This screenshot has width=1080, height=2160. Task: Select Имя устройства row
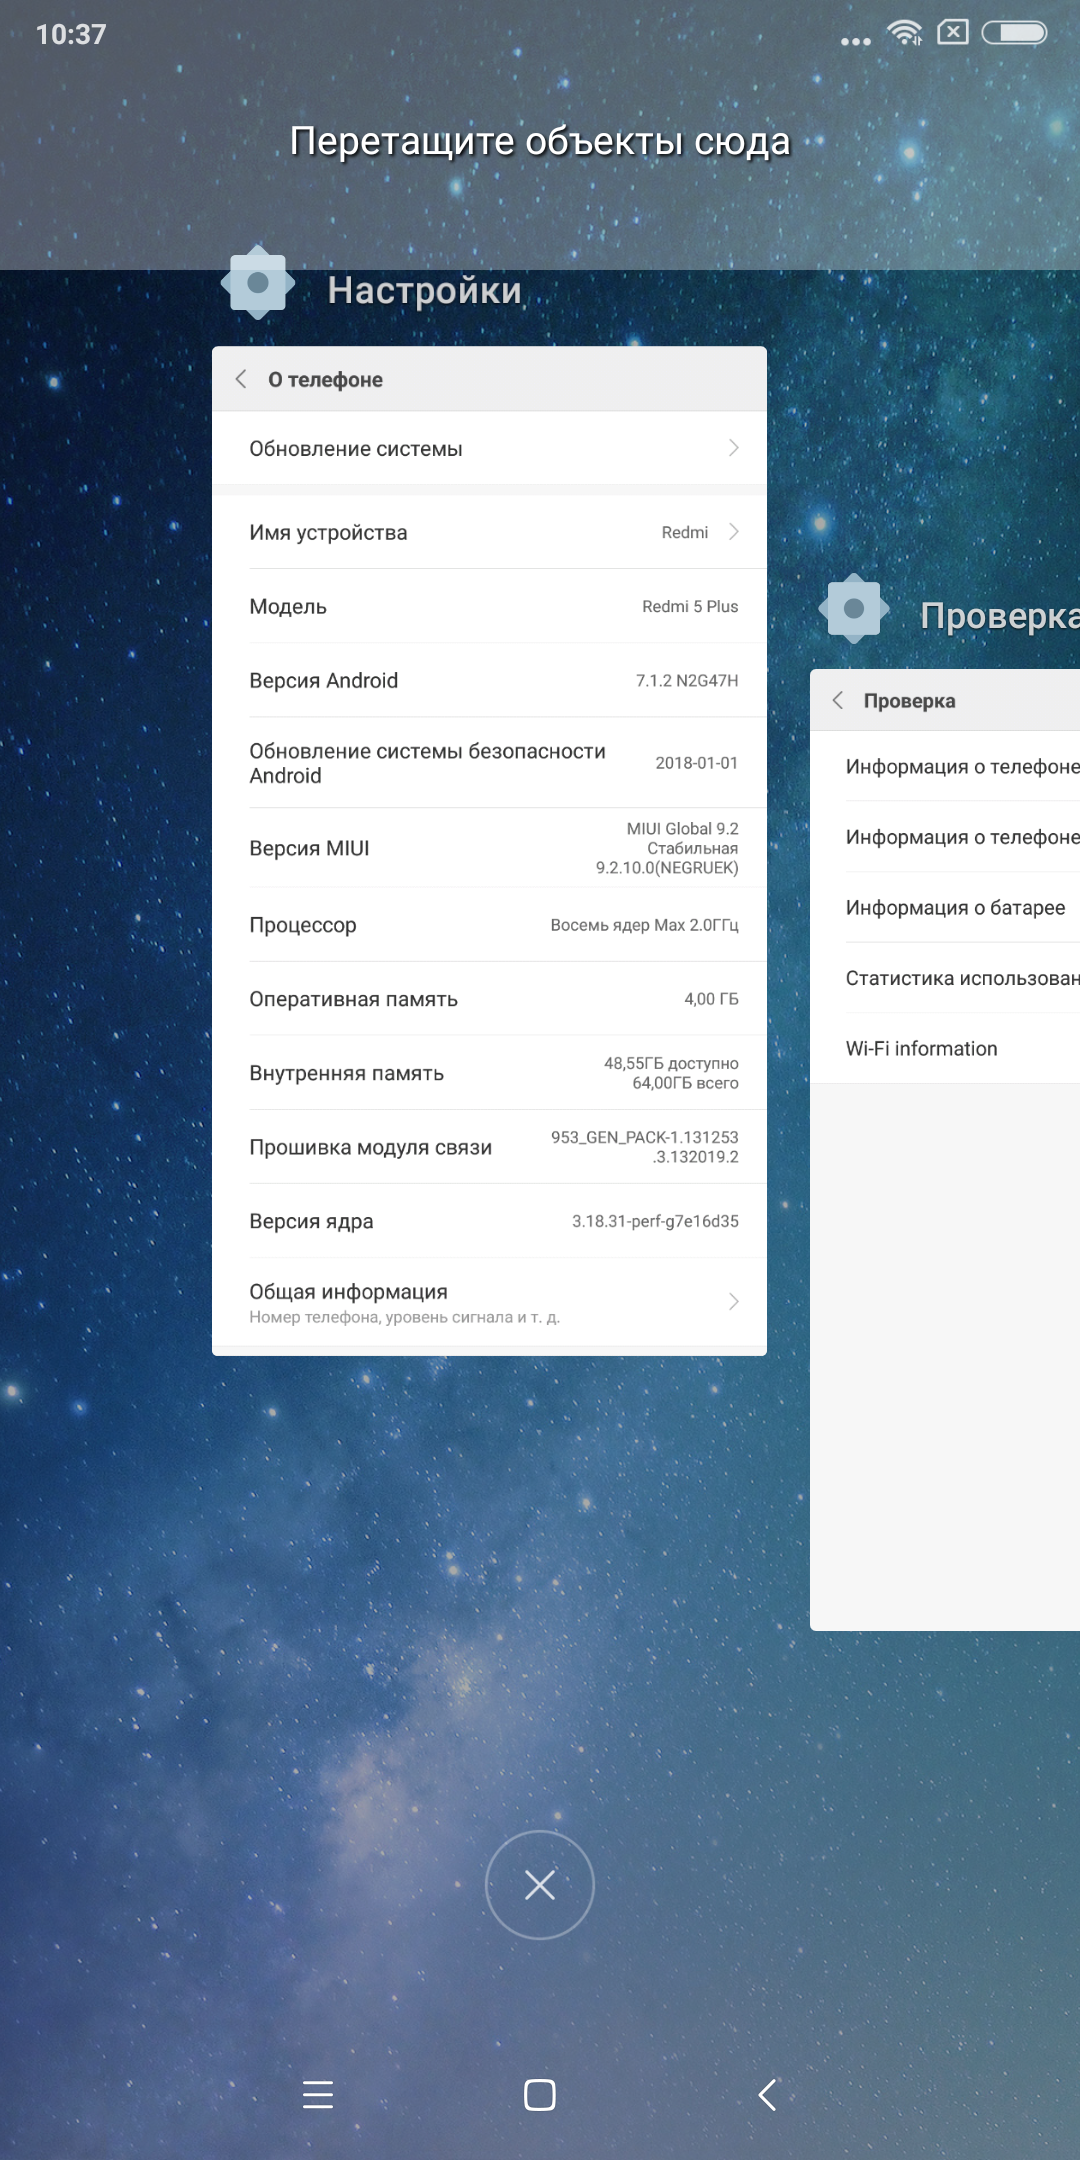pyautogui.click(x=489, y=532)
